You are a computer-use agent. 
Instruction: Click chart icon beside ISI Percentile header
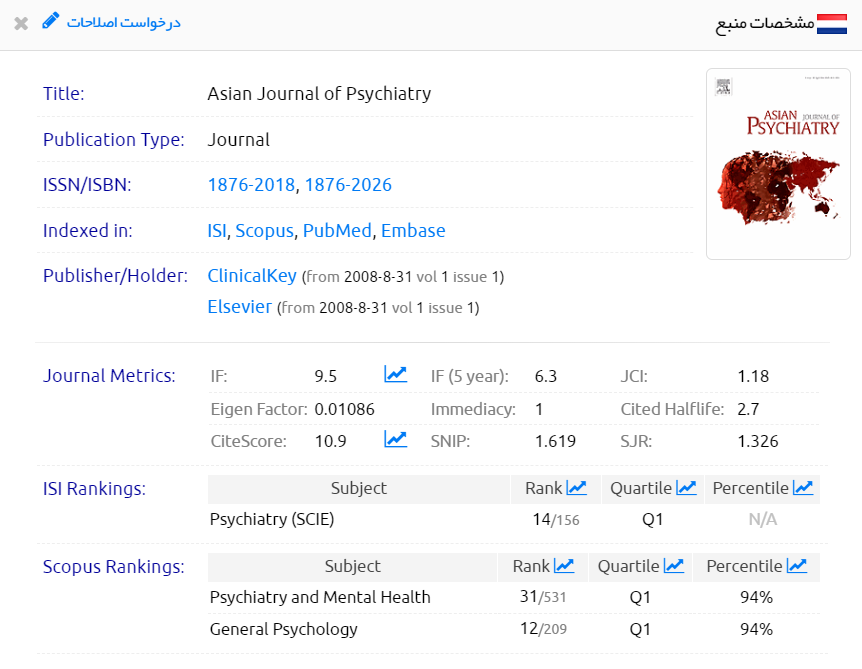pyautogui.click(x=803, y=488)
